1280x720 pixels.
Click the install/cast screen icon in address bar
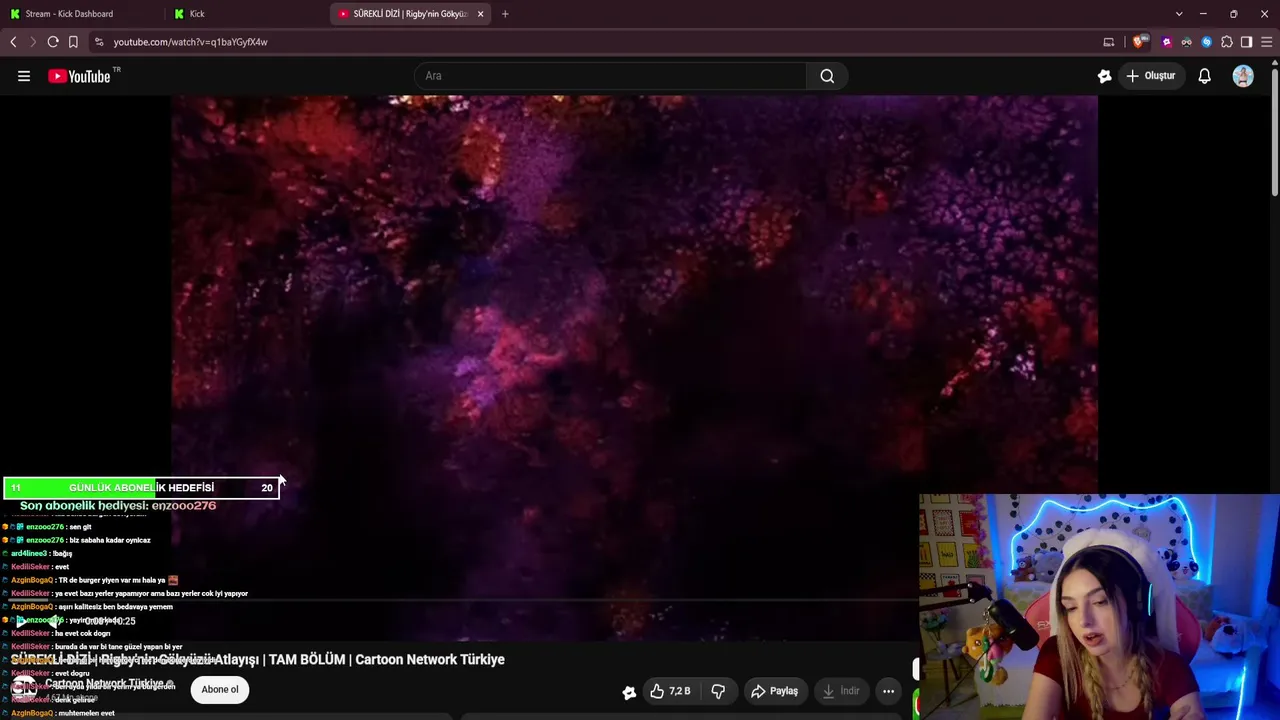click(1108, 42)
